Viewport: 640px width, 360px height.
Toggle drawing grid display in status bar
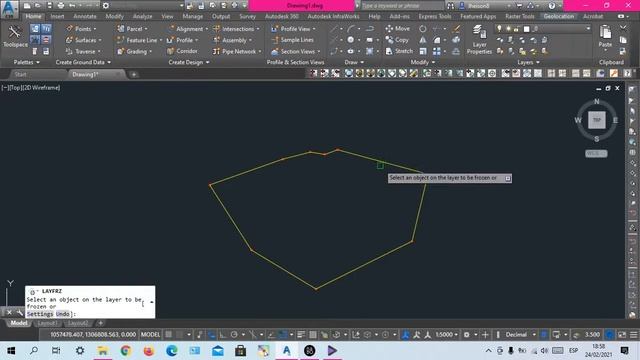(x=168, y=335)
